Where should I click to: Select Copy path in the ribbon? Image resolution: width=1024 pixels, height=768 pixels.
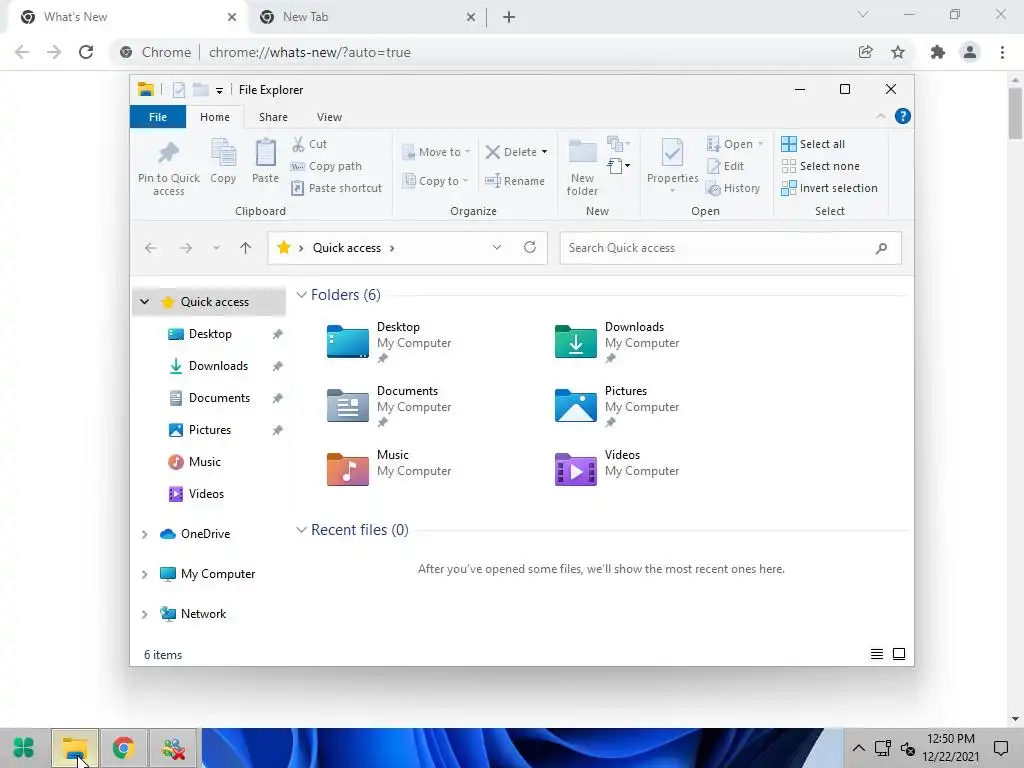pos(326,166)
